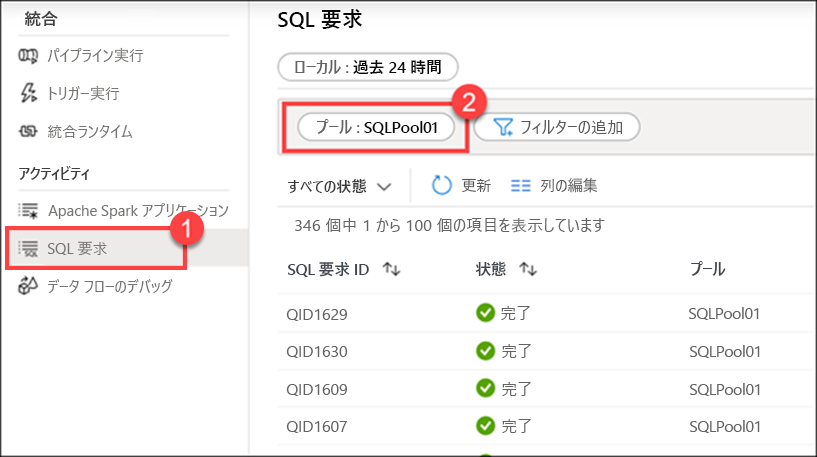Select request QID1629
This screenshot has width=817, height=457.
click(317, 314)
